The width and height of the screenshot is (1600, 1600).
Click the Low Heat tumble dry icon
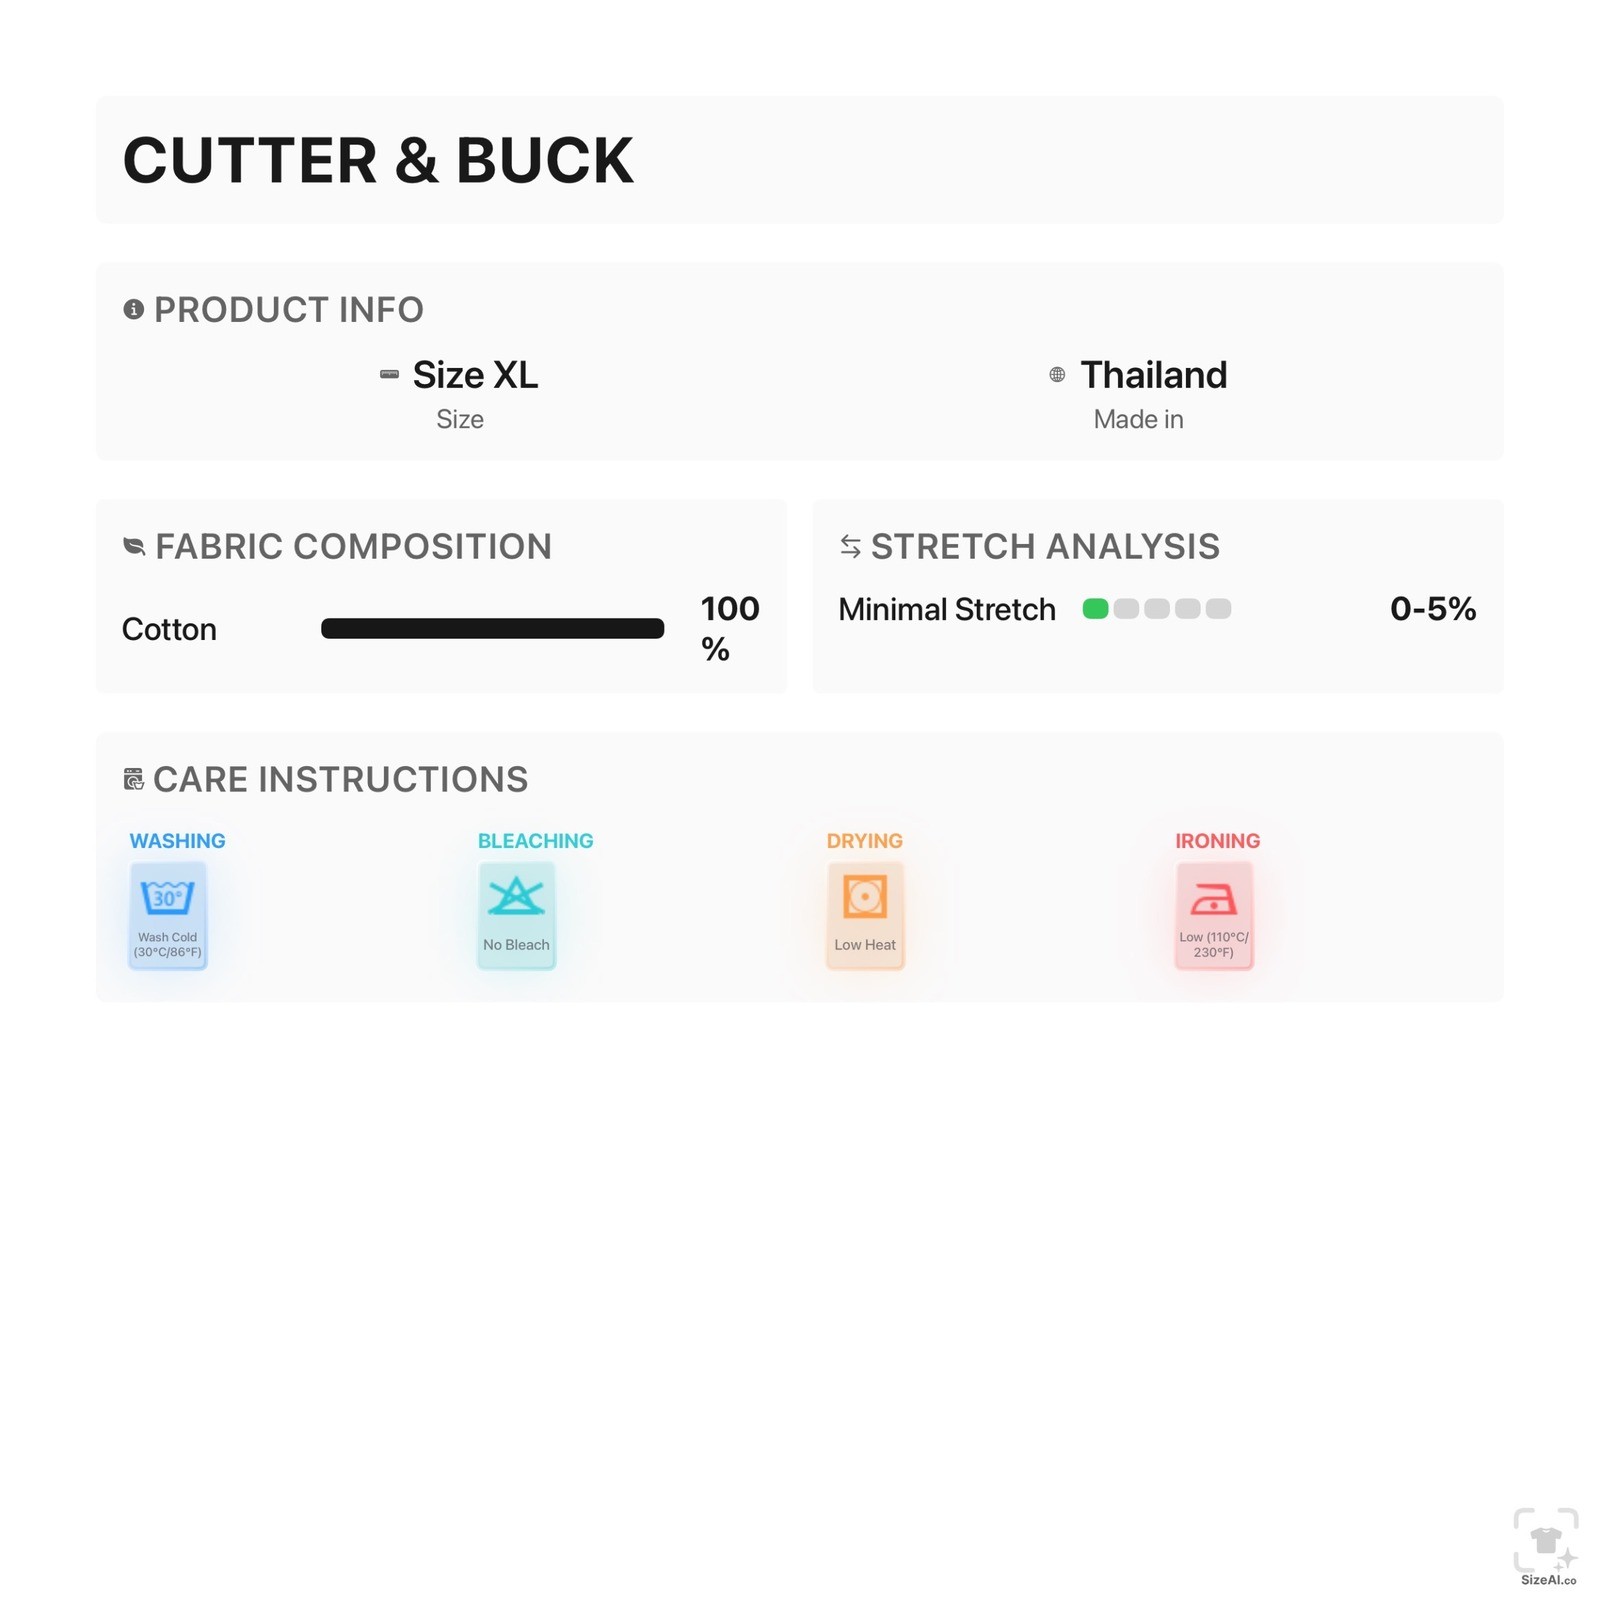click(865, 896)
